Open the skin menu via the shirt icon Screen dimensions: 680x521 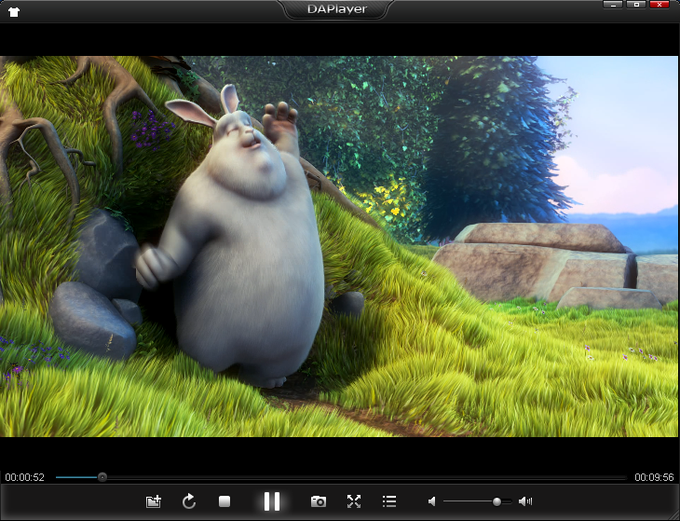(x=14, y=12)
